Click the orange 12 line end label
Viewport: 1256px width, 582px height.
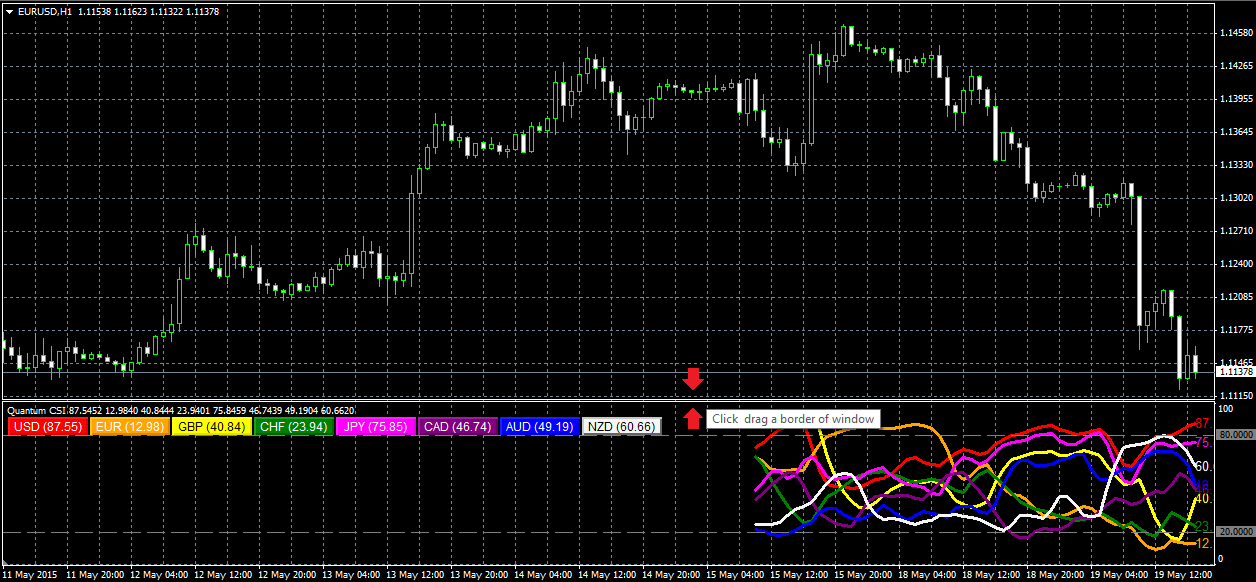1203,543
